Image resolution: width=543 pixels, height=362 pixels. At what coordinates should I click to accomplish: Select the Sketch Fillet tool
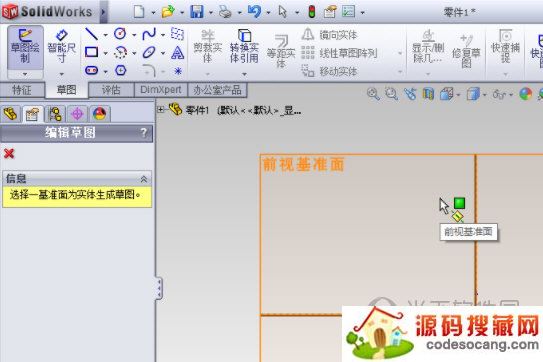(149, 71)
